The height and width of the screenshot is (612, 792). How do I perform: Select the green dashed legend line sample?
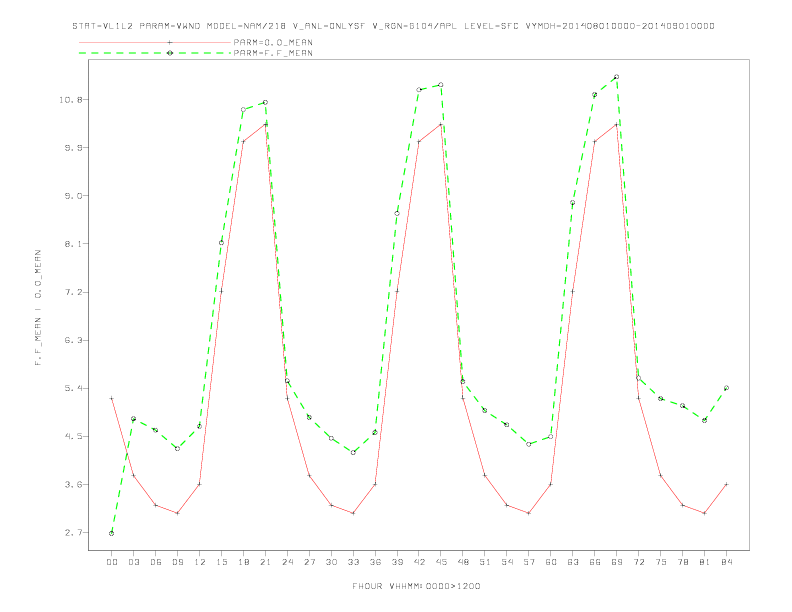click(x=155, y=53)
